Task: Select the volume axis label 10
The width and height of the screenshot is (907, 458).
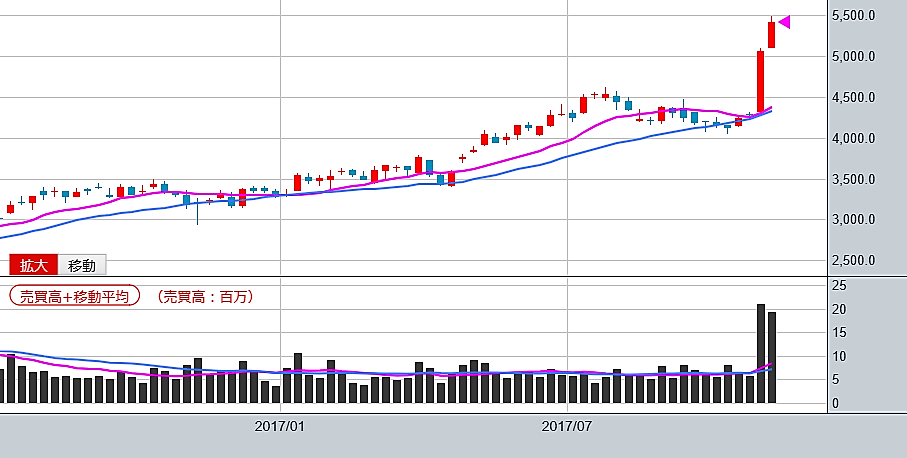Action: [x=839, y=357]
